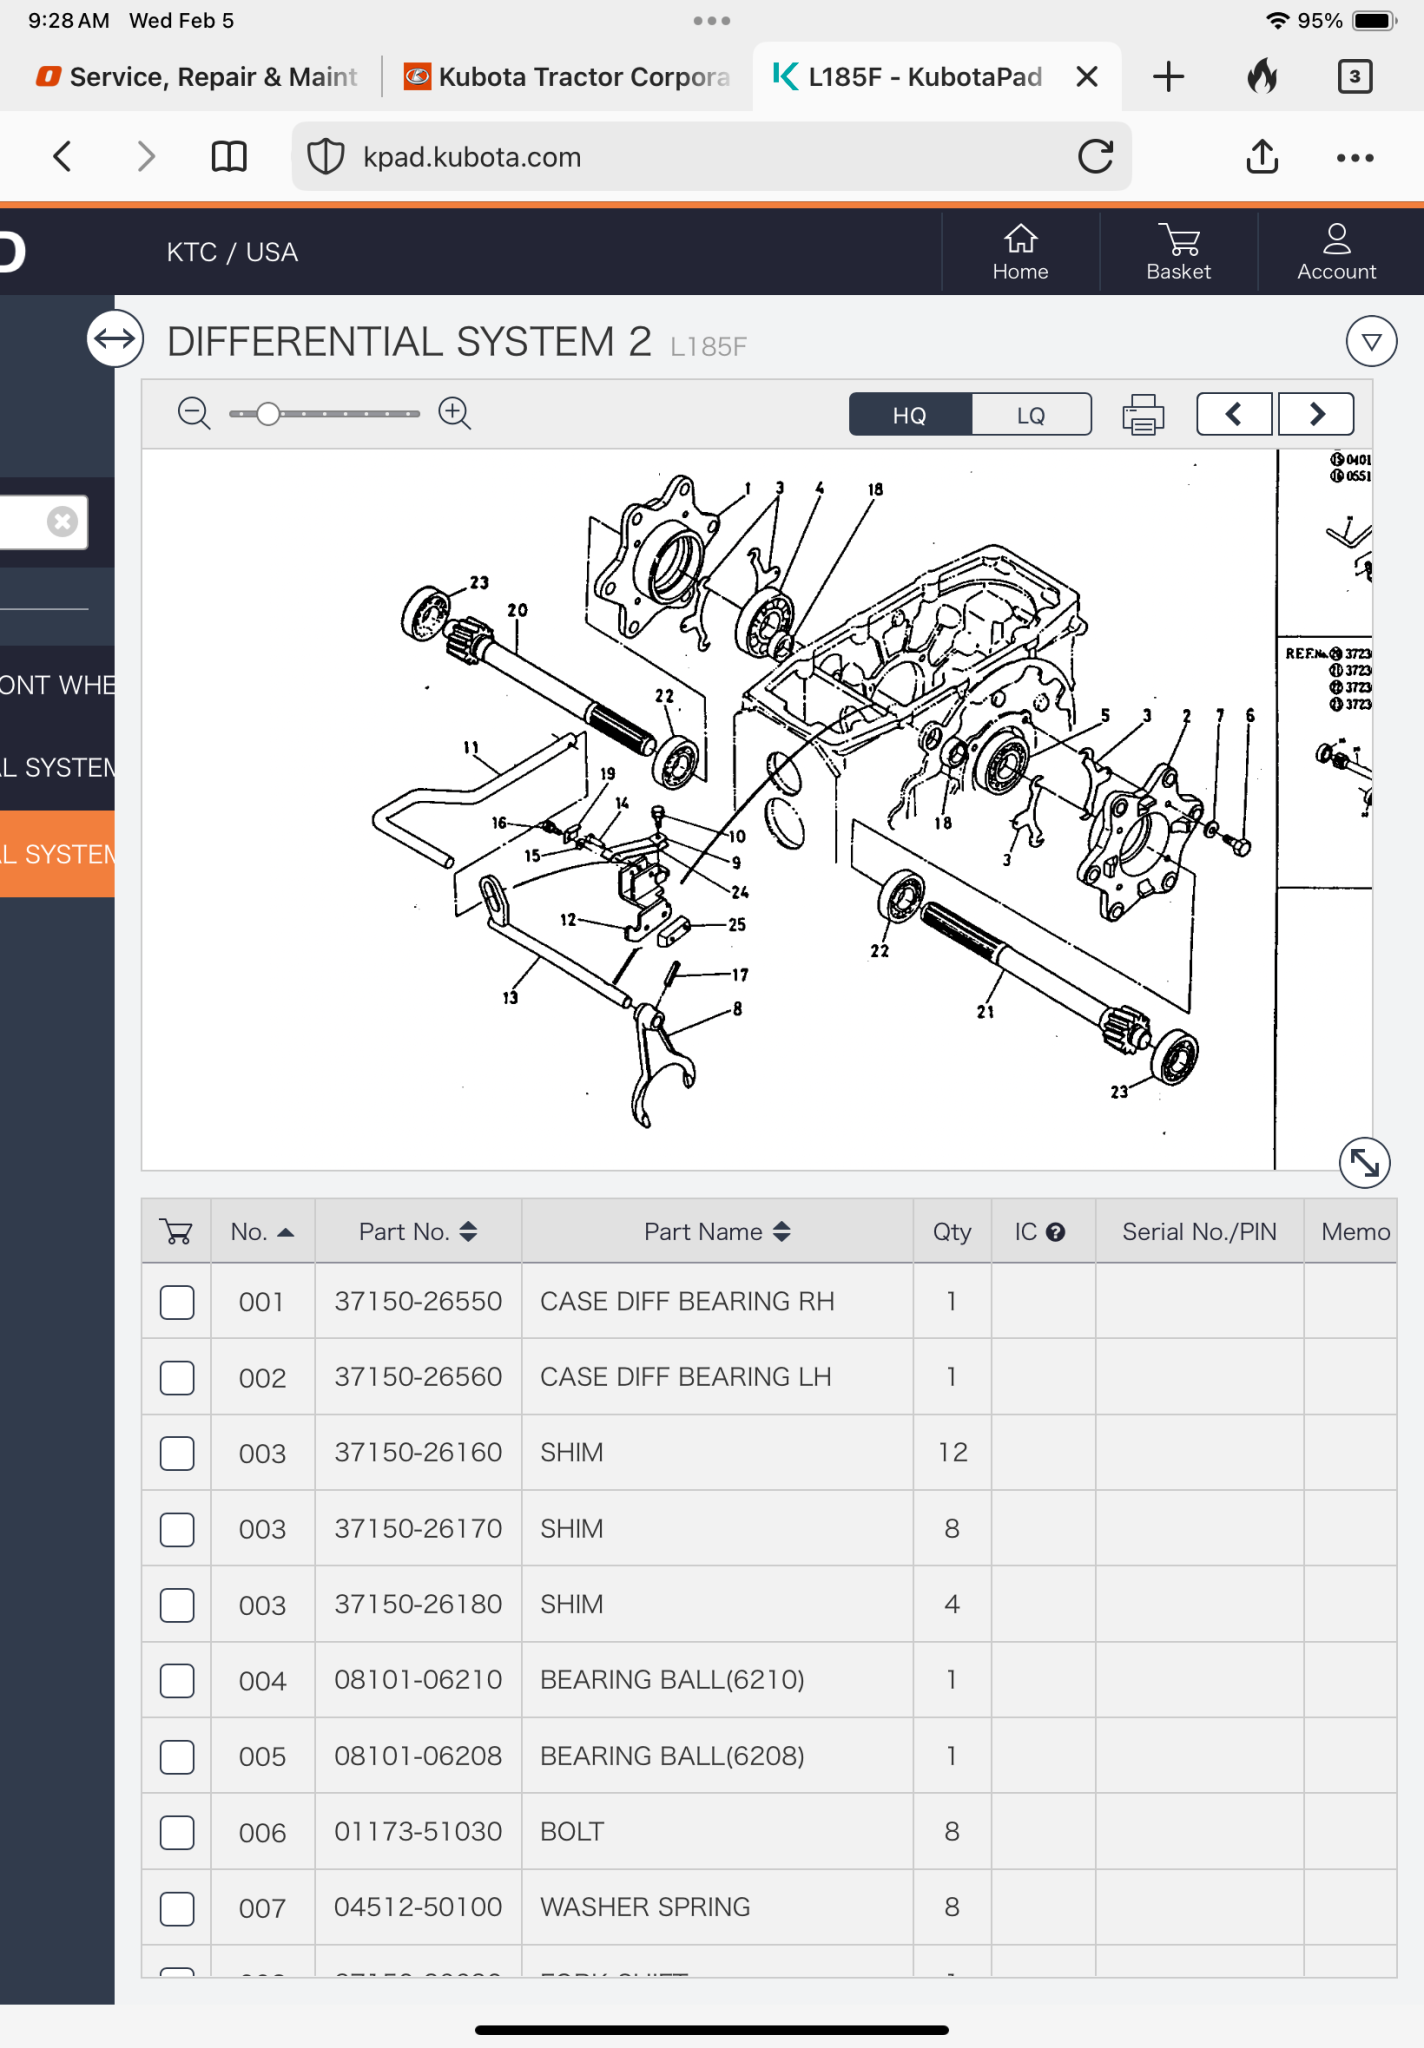
Task: Open the share sheet icon
Action: click(x=1262, y=156)
